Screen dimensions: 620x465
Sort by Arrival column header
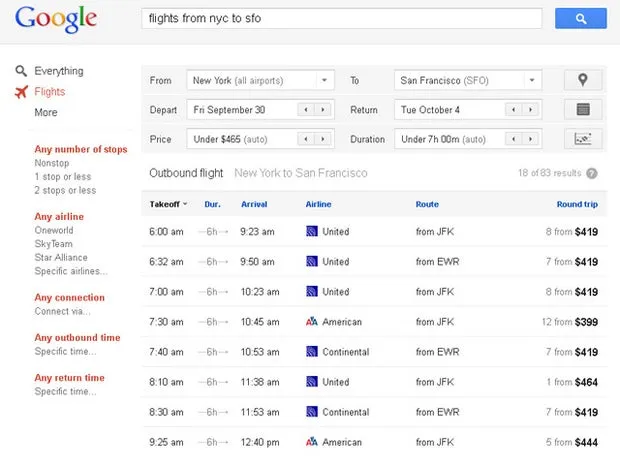(x=254, y=204)
